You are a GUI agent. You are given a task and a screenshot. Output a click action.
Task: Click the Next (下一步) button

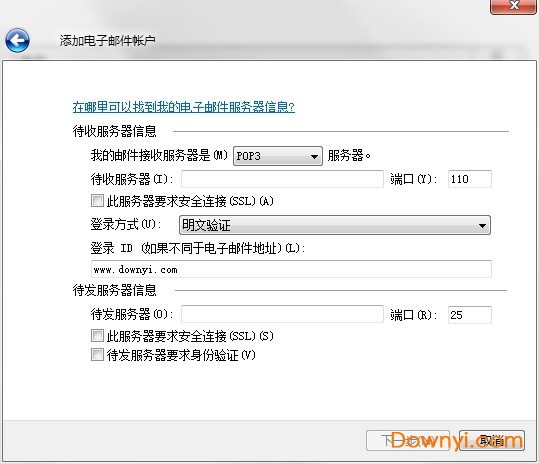tap(408, 440)
